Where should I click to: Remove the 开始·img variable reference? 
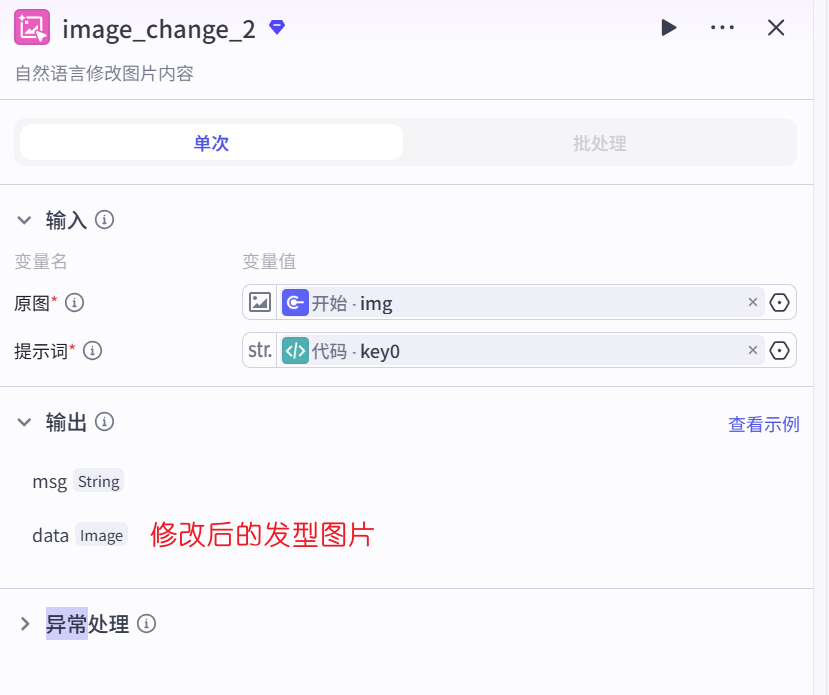tap(753, 302)
